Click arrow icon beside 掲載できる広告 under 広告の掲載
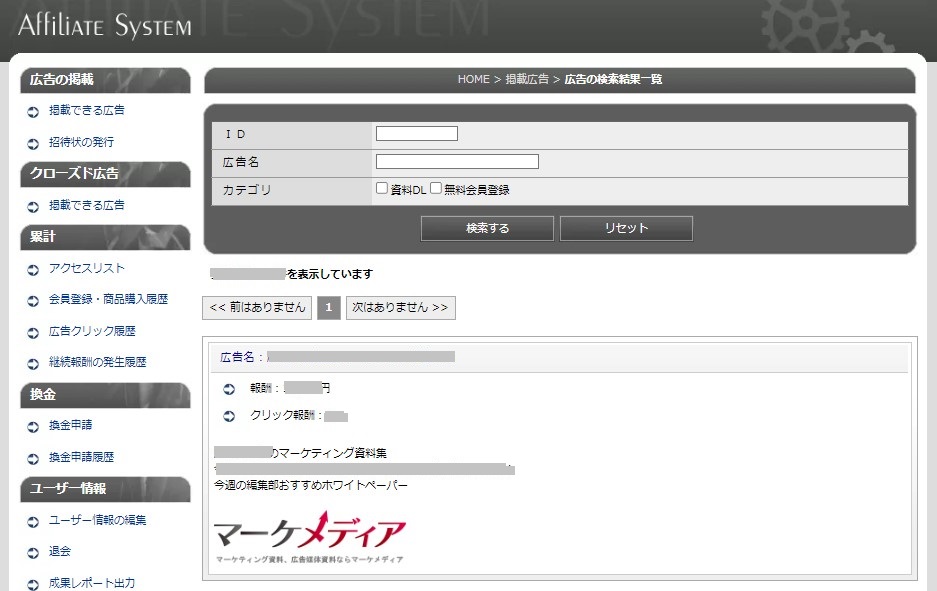Screen dimensions: 937x591 coord(33,112)
